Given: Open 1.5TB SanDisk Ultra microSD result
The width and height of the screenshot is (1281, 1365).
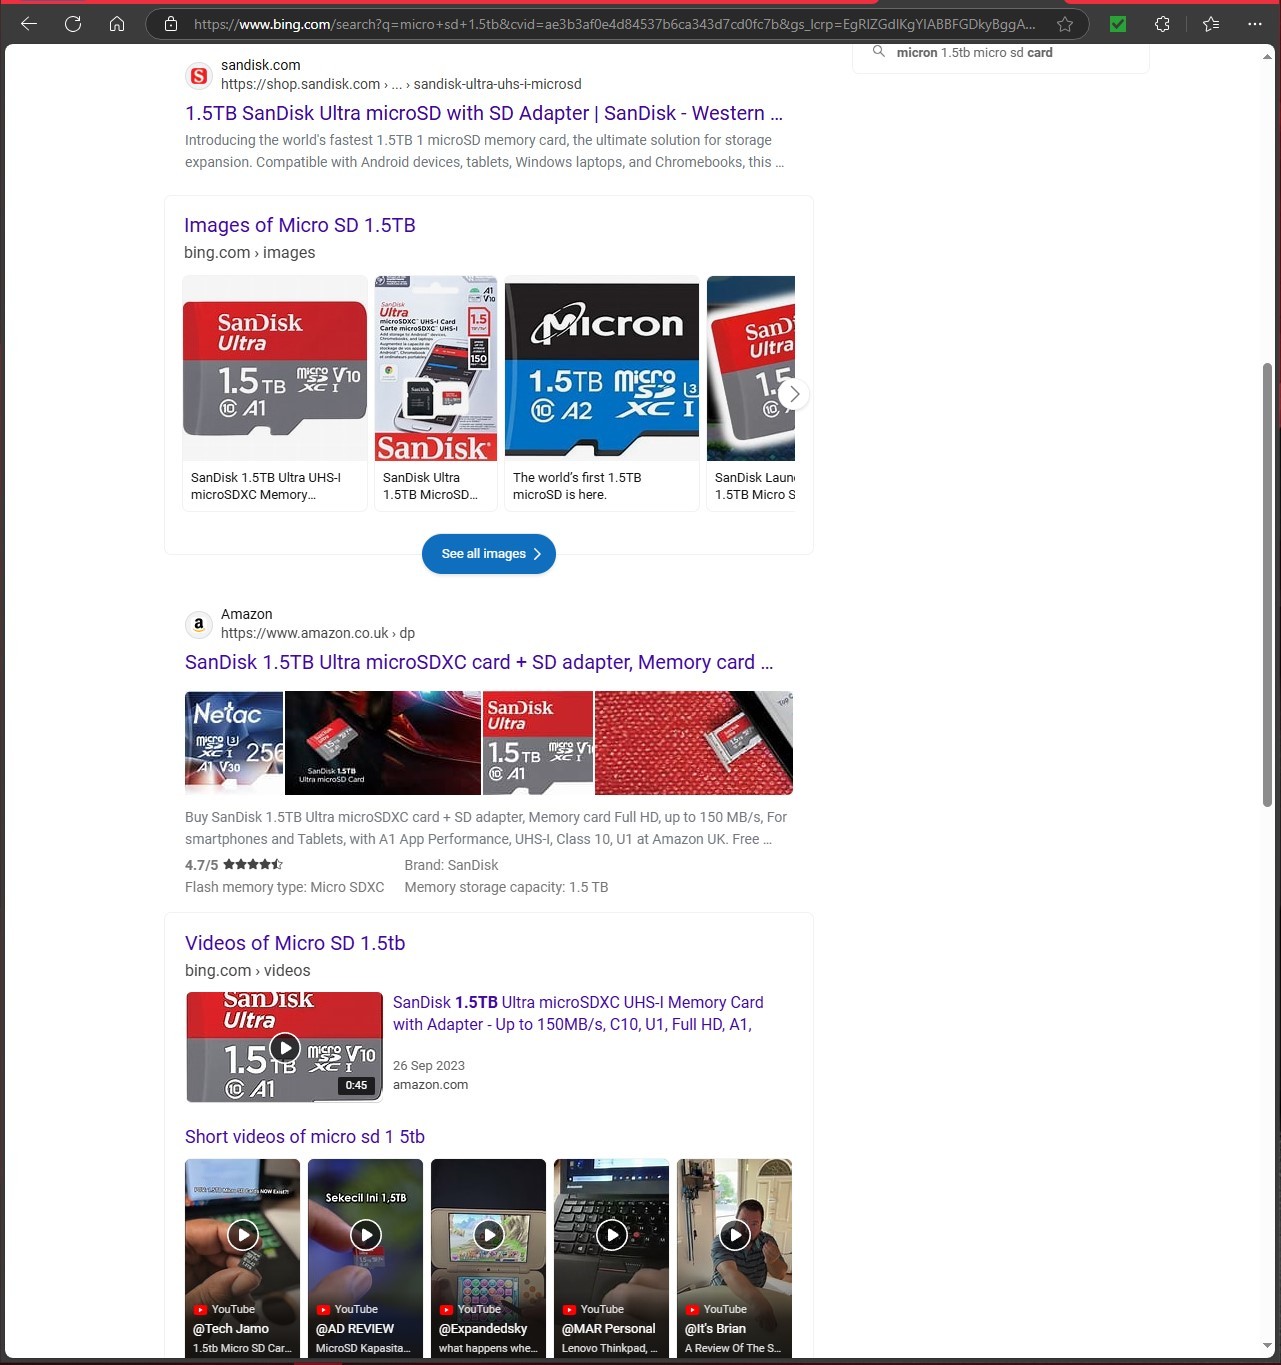Looking at the screenshot, I should (484, 113).
